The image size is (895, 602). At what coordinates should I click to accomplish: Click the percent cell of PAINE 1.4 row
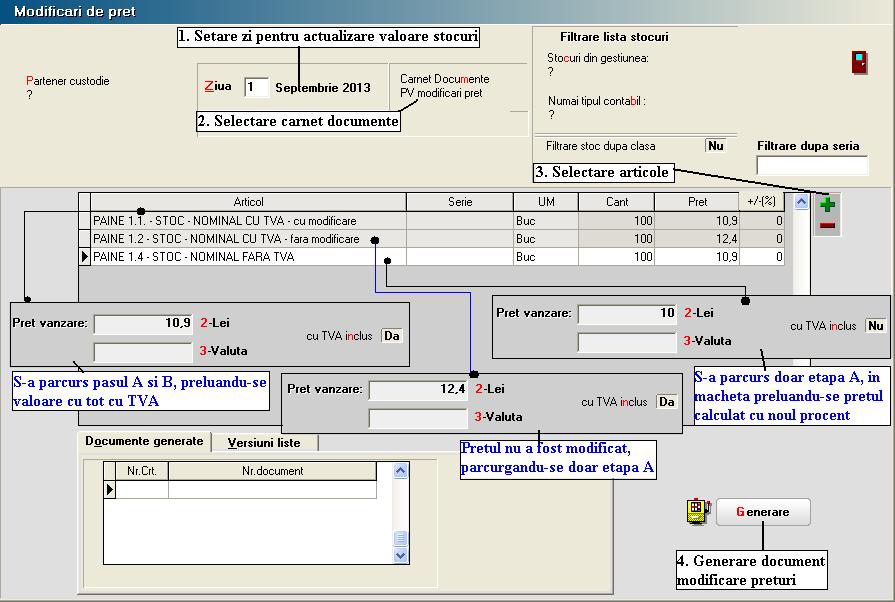point(762,257)
